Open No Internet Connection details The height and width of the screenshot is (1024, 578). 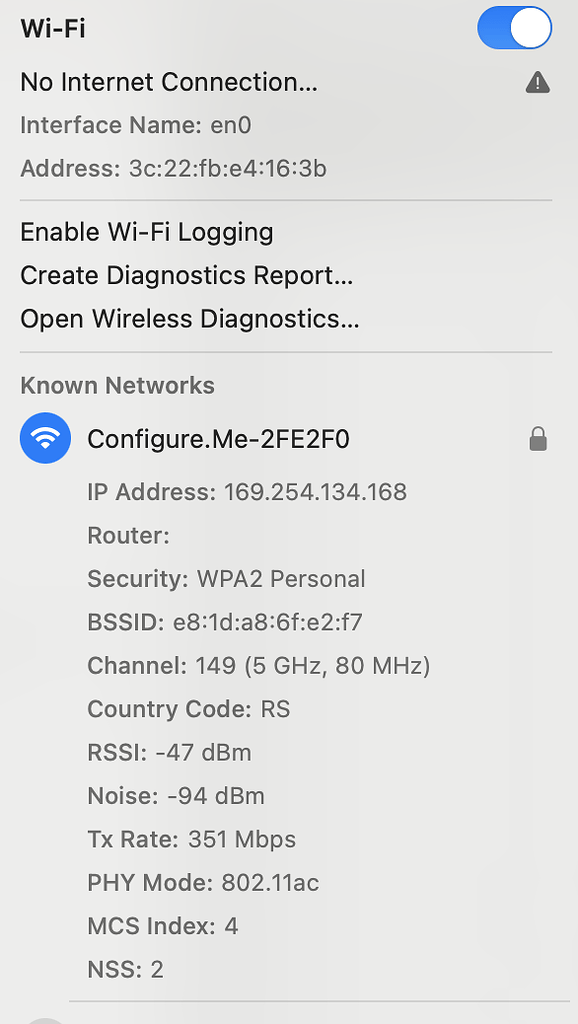pyautogui.click(x=170, y=82)
